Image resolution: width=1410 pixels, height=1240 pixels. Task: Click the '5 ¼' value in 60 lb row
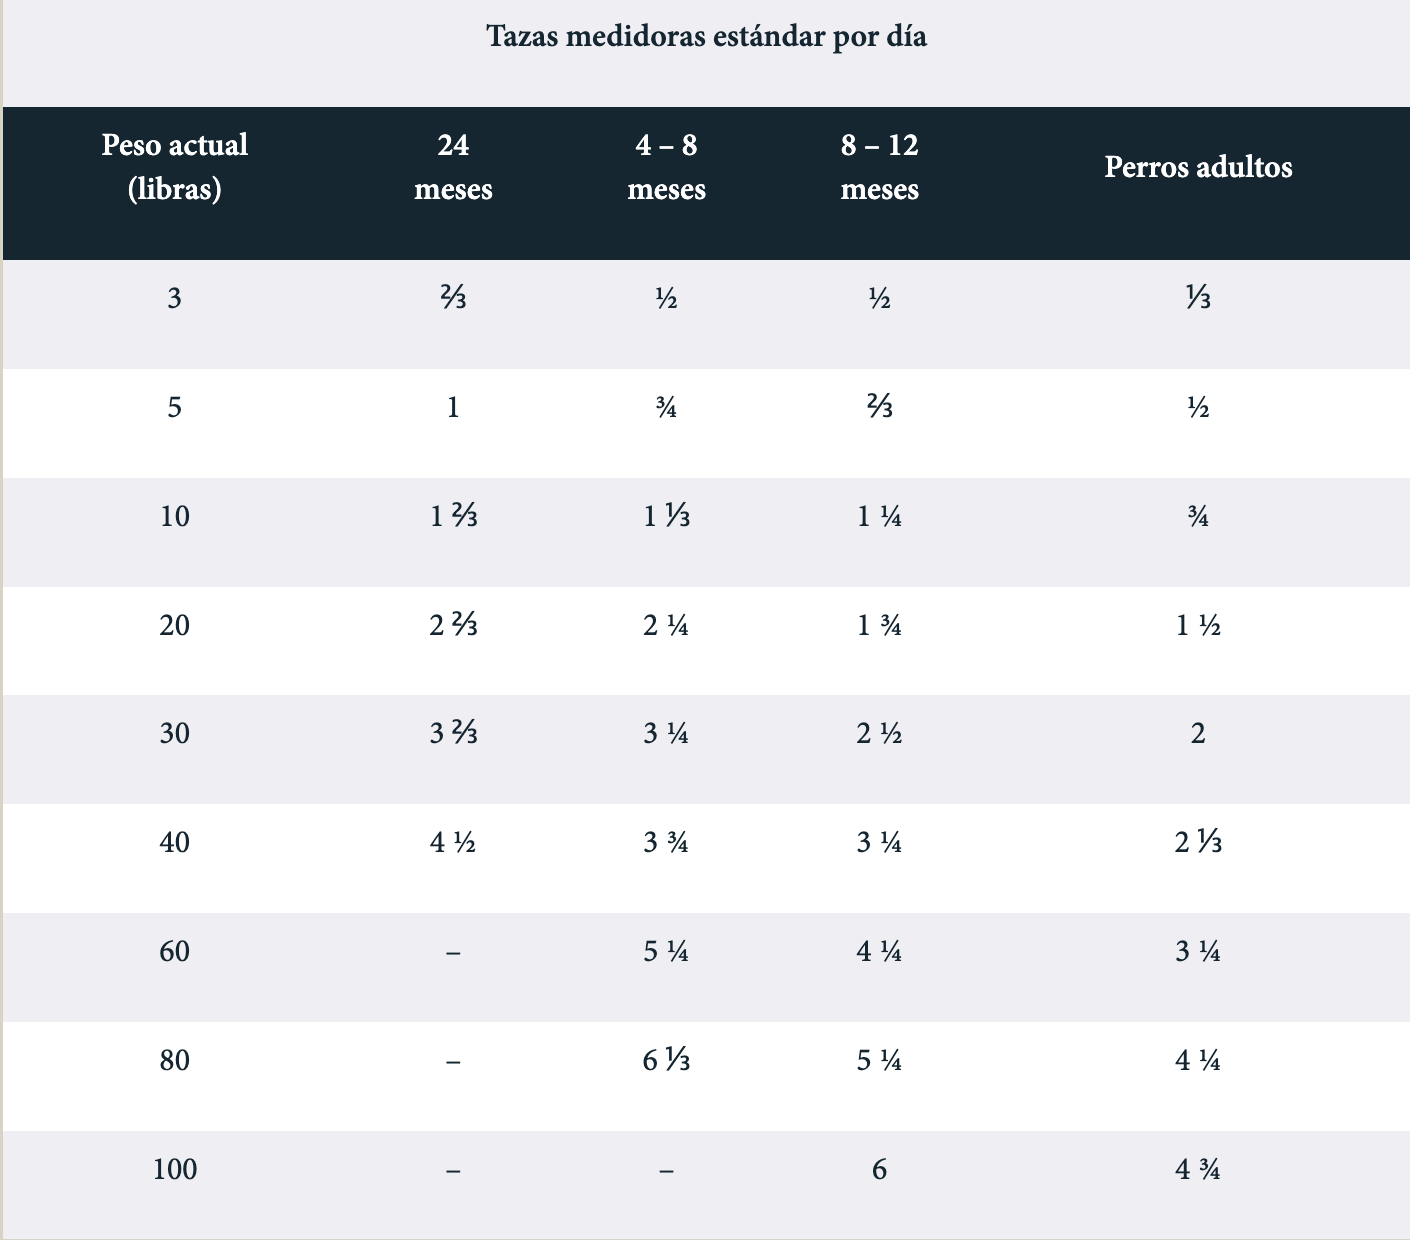coord(666,952)
